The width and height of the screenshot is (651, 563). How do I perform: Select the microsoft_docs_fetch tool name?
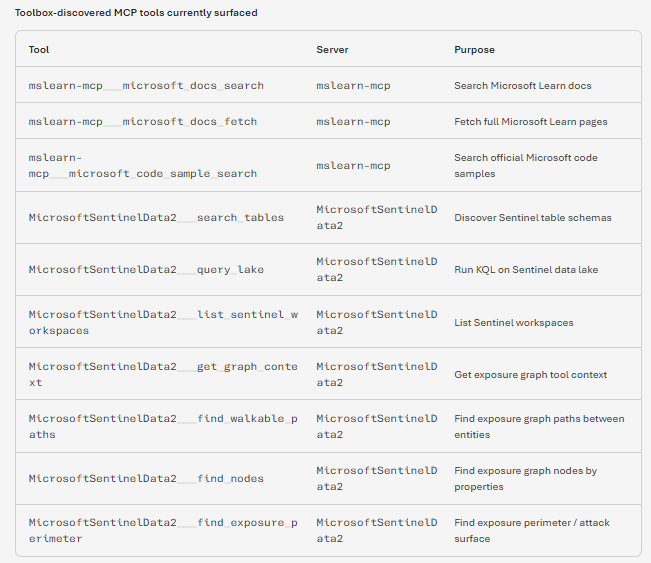coord(143,122)
